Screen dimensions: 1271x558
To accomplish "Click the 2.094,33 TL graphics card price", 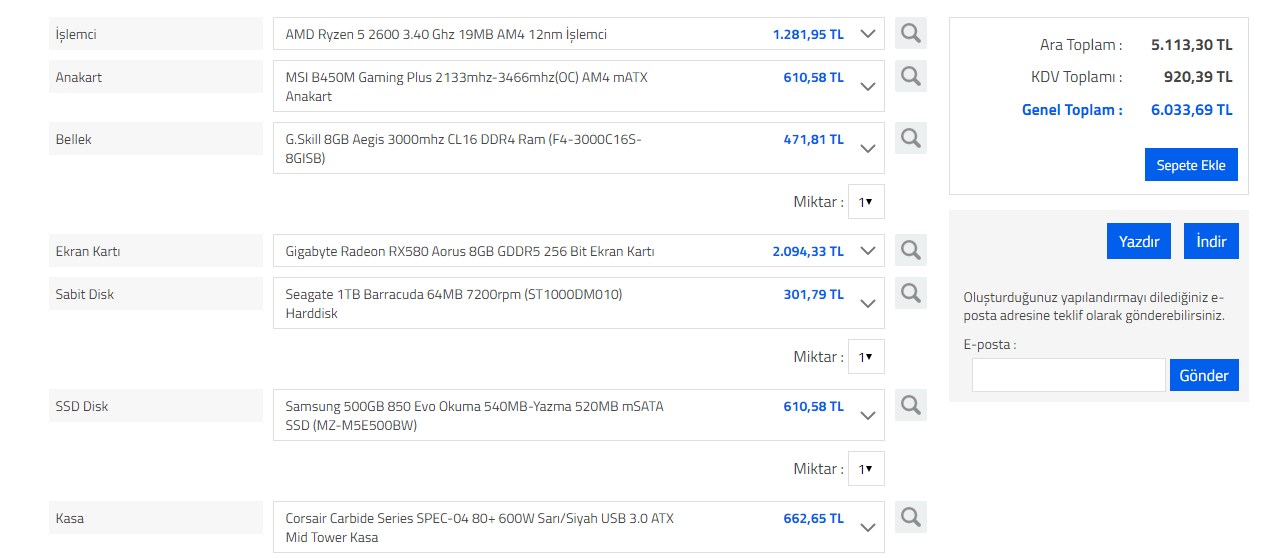I will pos(808,251).
